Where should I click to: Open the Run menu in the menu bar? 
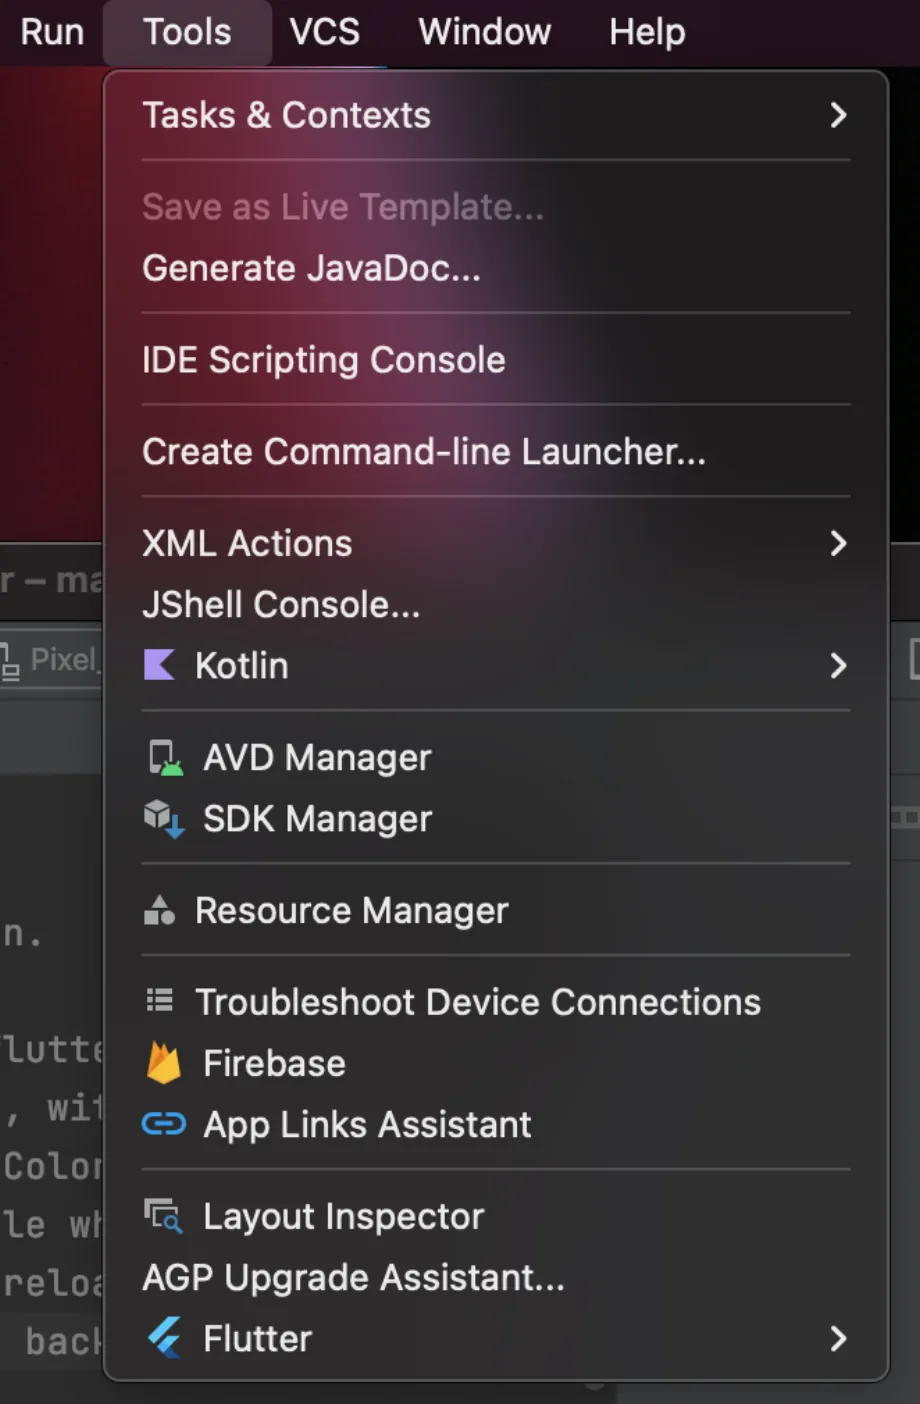click(x=52, y=32)
